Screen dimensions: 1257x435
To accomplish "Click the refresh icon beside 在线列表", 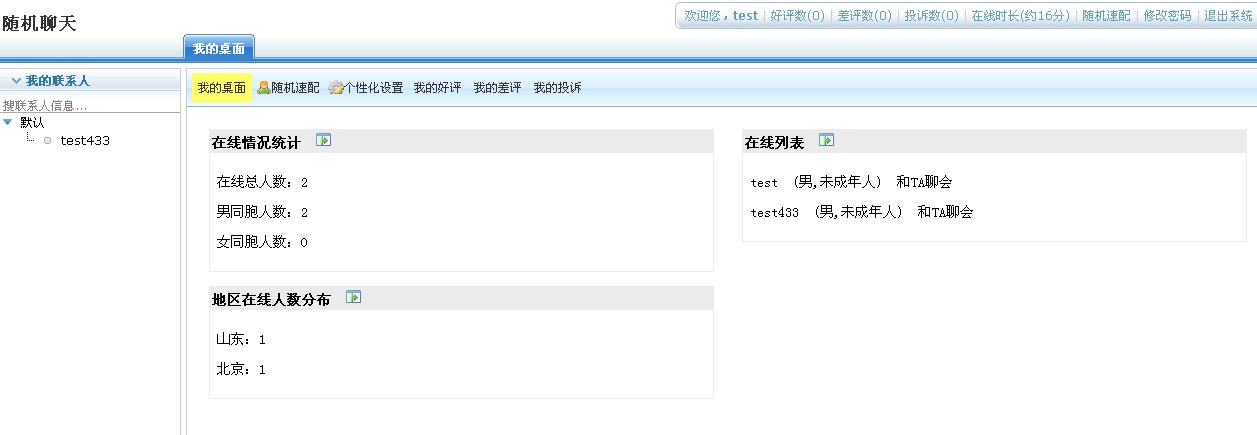I will point(826,141).
